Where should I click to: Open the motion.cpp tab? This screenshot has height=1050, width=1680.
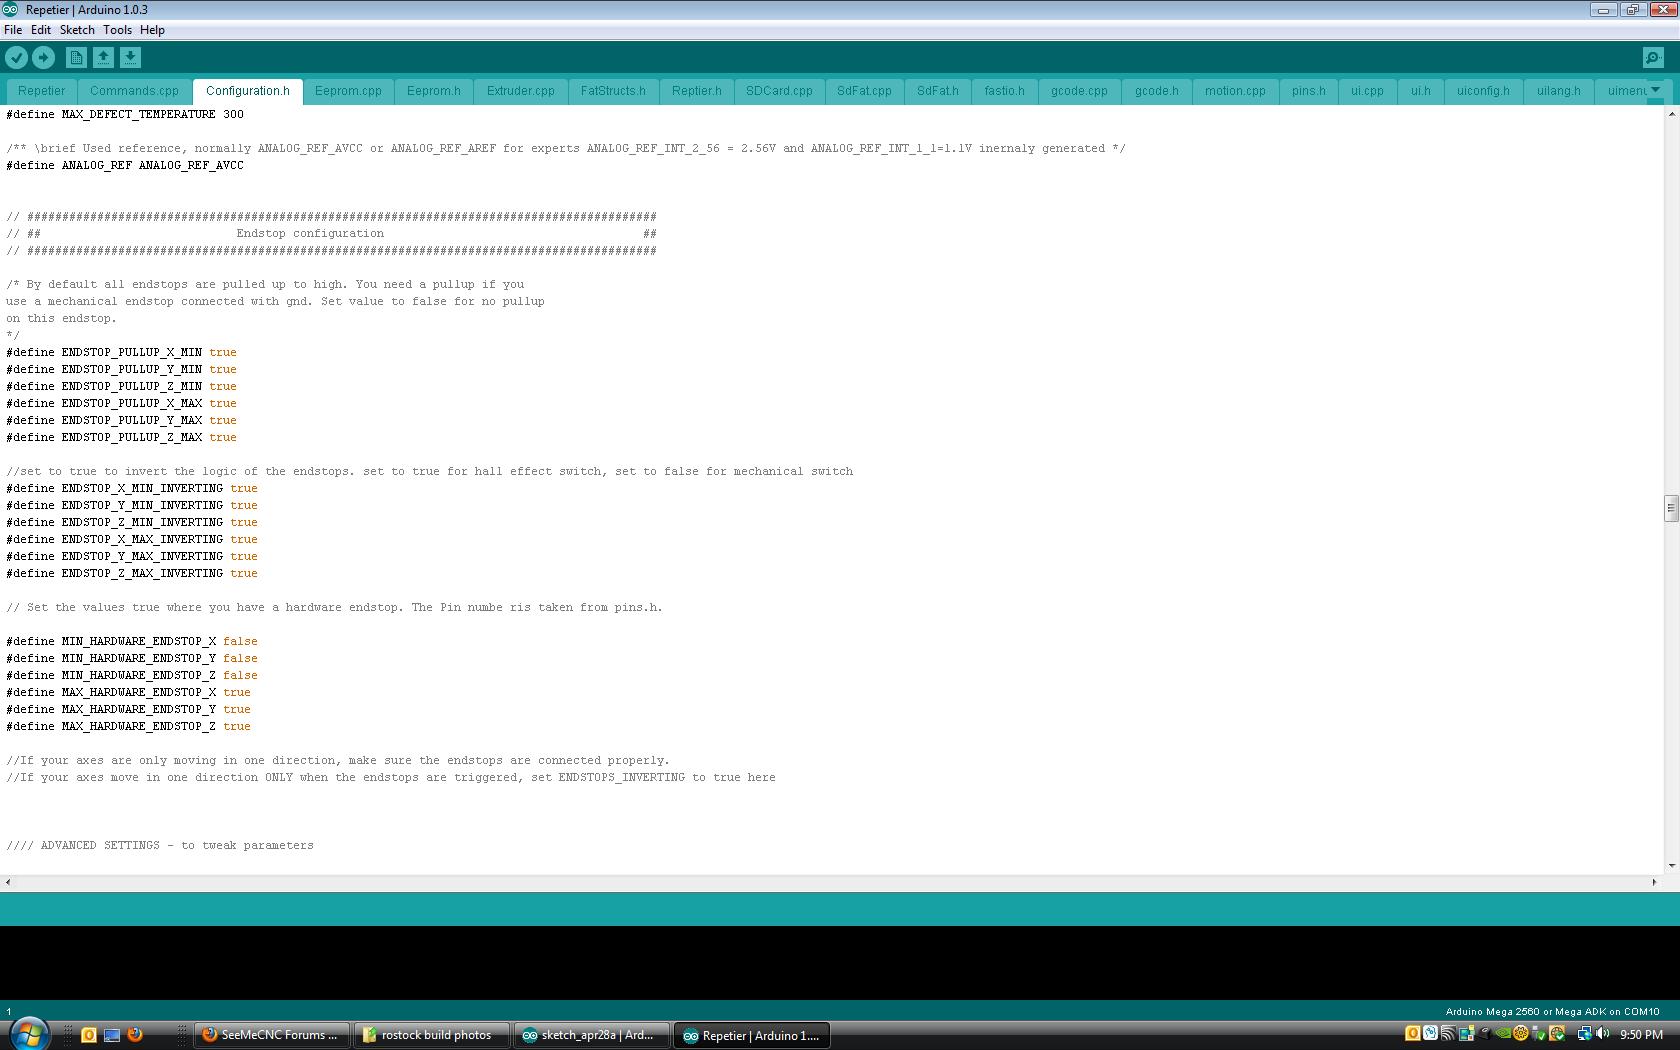pyautogui.click(x=1235, y=91)
